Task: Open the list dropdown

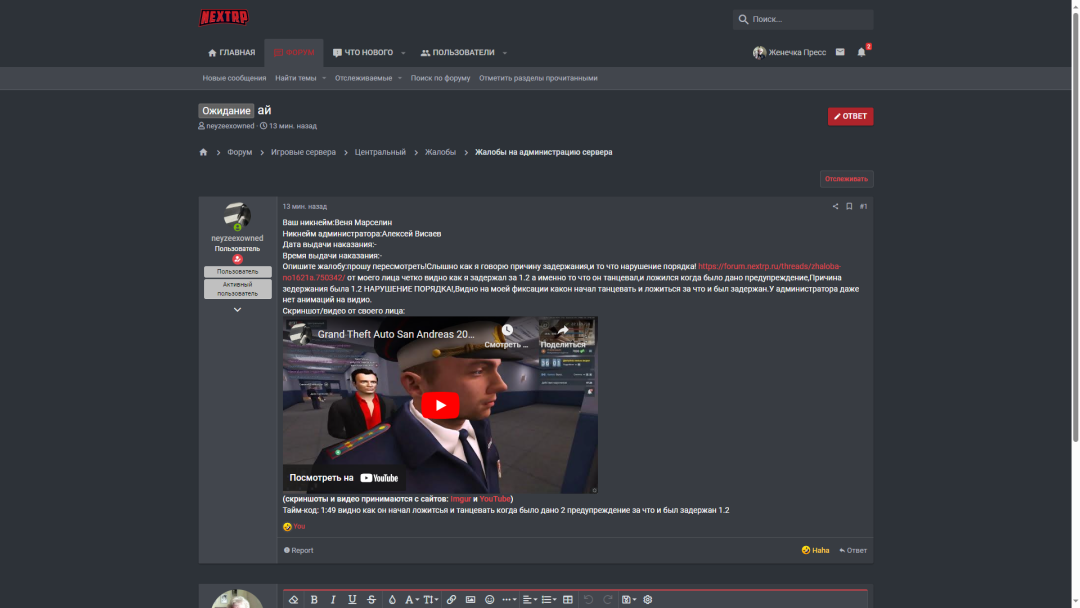Action: tap(548, 600)
